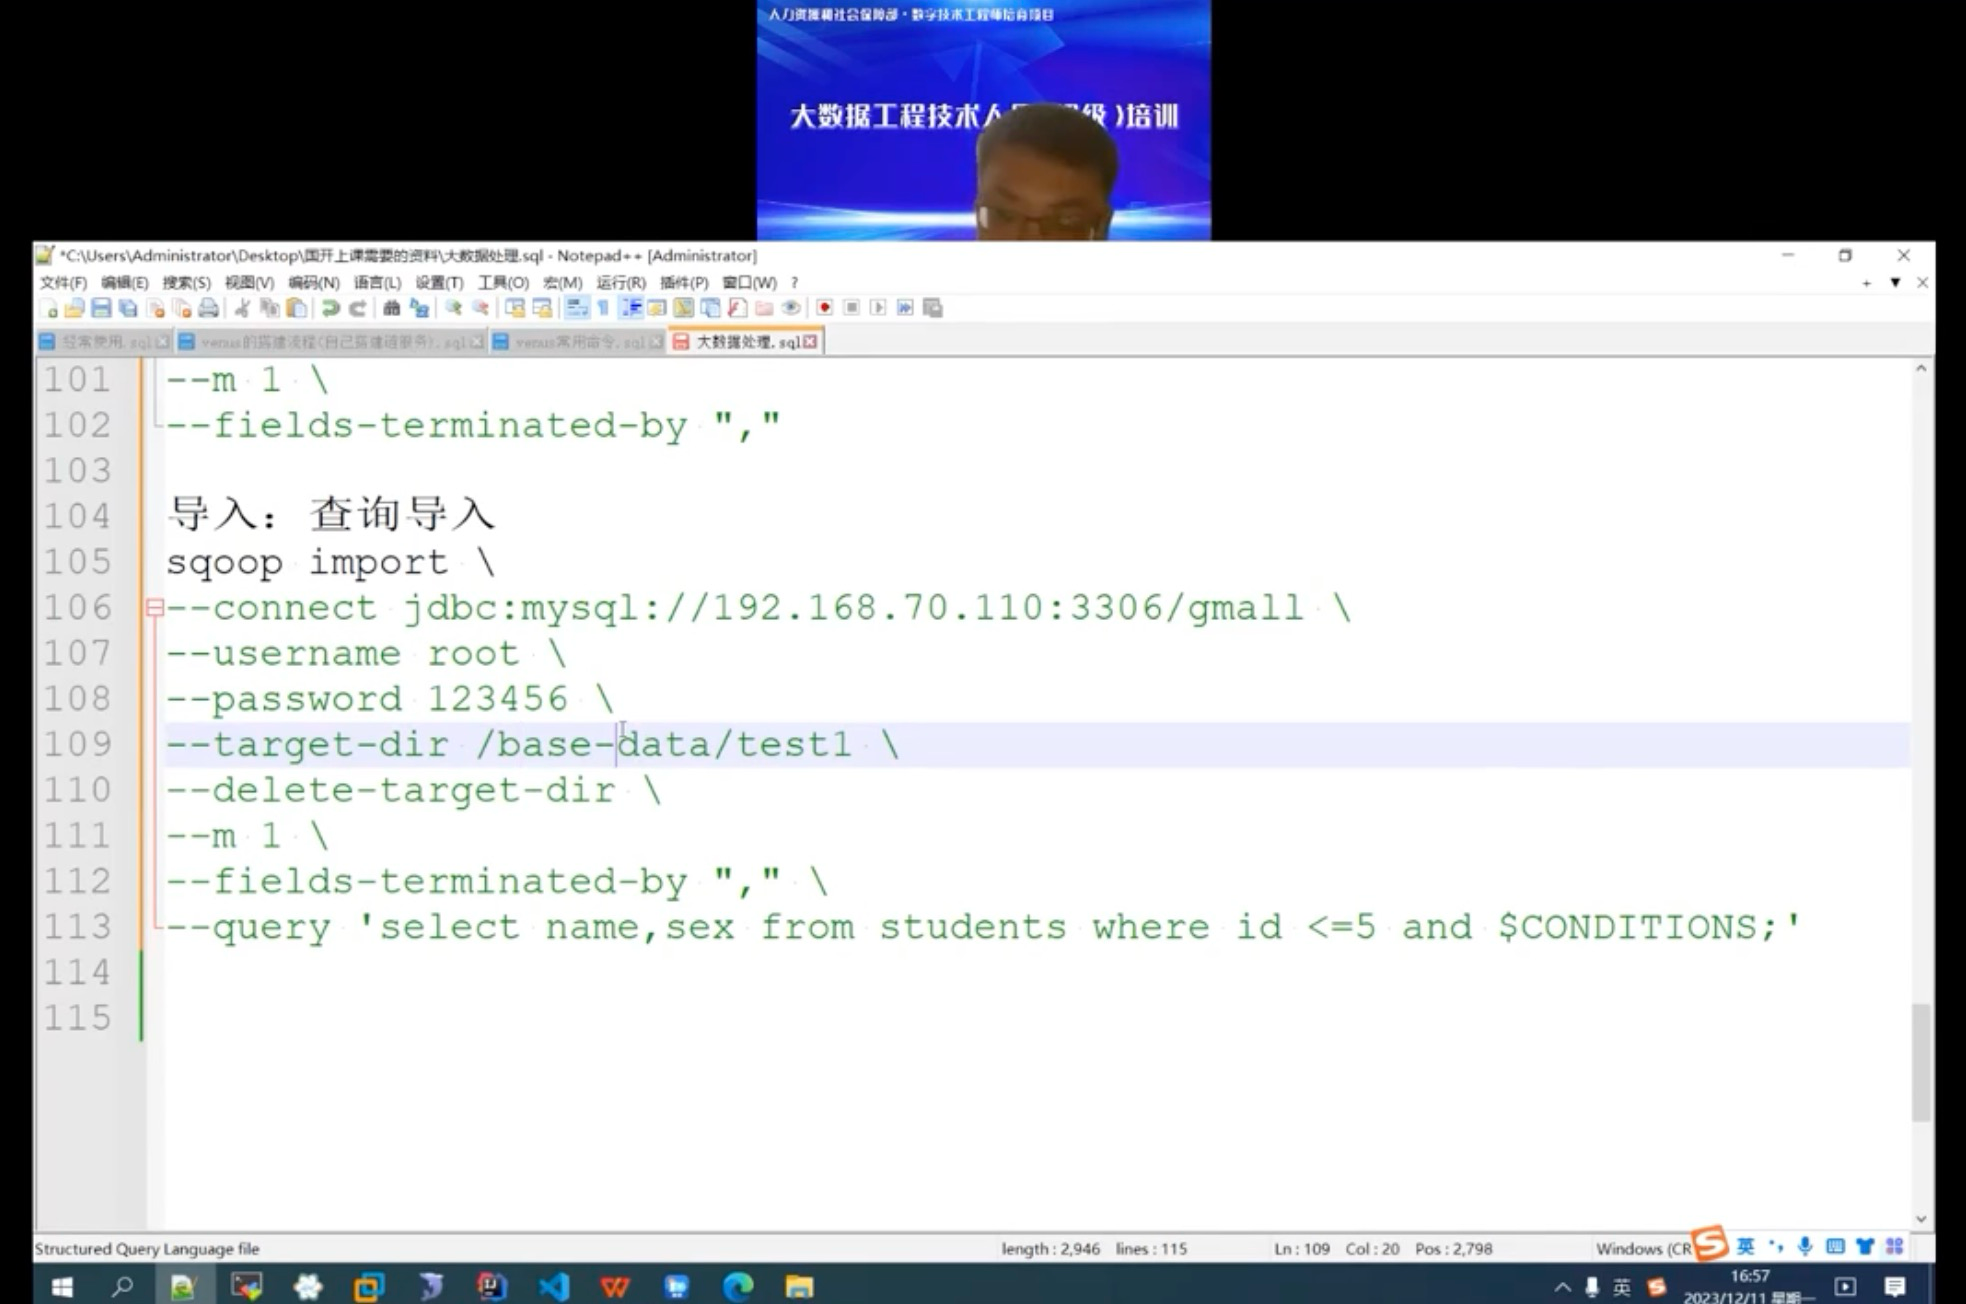The image size is (1966, 1304).
Task: Start macro recording with red dot
Action: (x=825, y=308)
